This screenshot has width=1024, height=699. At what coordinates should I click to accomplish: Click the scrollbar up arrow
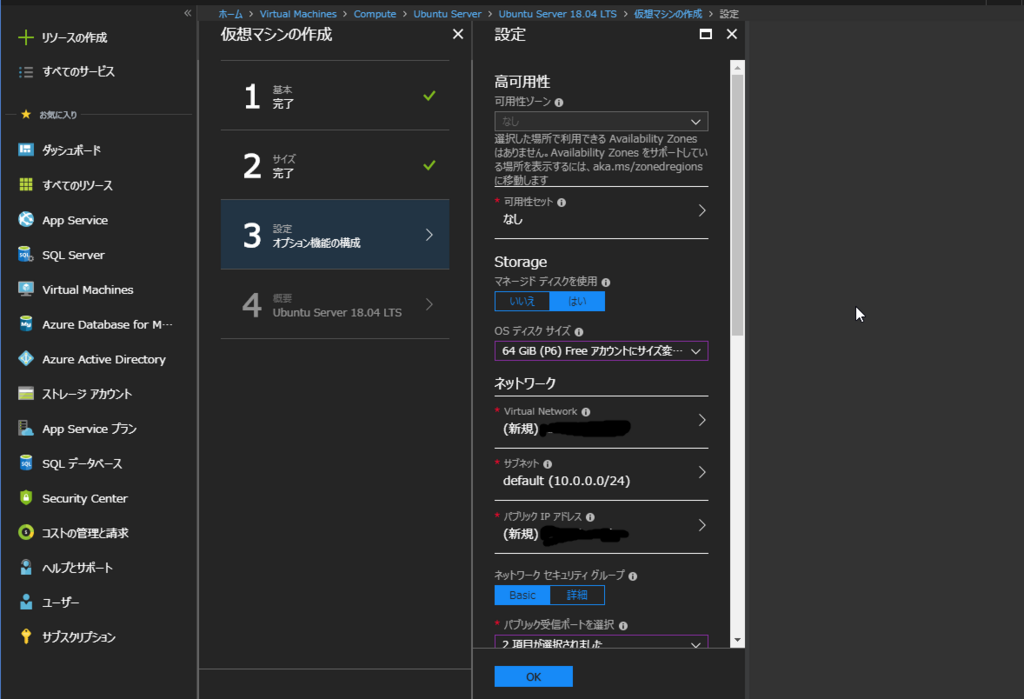pyautogui.click(x=737, y=67)
